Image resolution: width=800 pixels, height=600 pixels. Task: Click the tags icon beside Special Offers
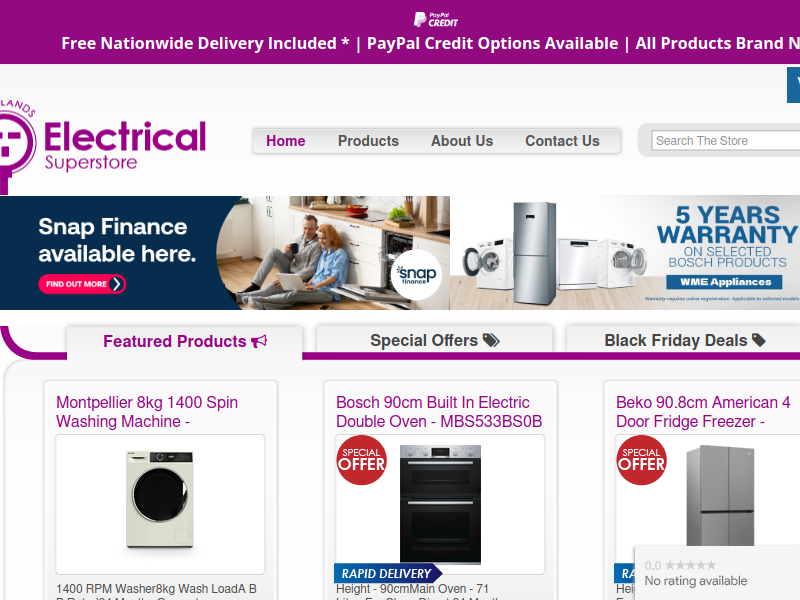(491, 340)
